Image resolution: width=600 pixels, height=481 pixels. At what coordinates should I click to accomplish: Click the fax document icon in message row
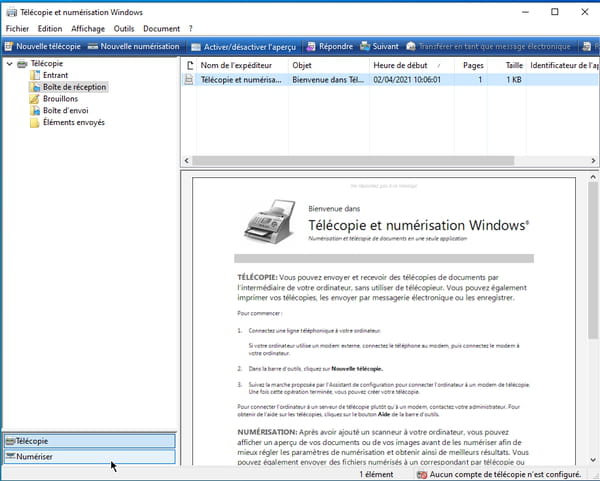pos(189,80)
